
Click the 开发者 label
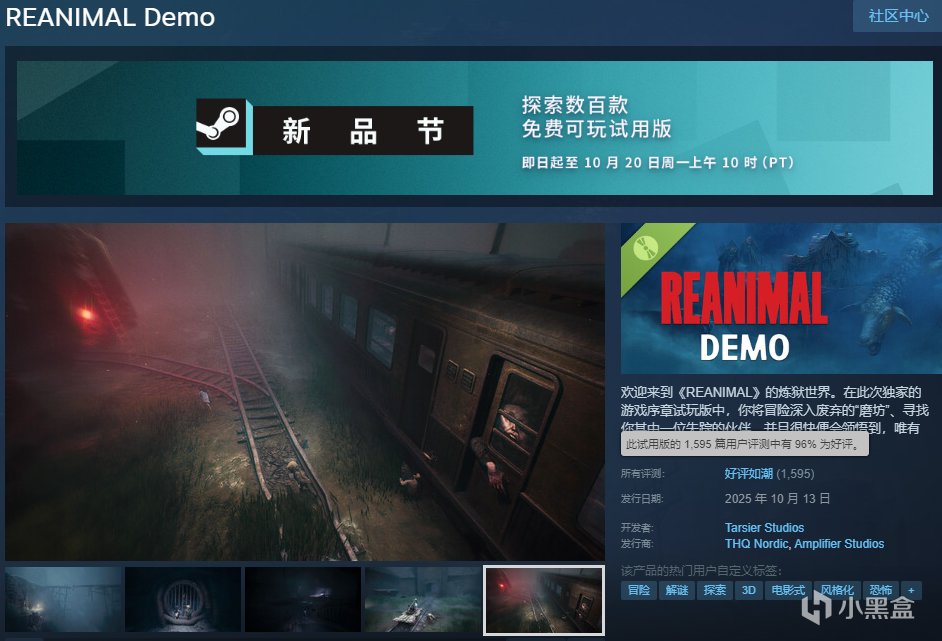637,527
